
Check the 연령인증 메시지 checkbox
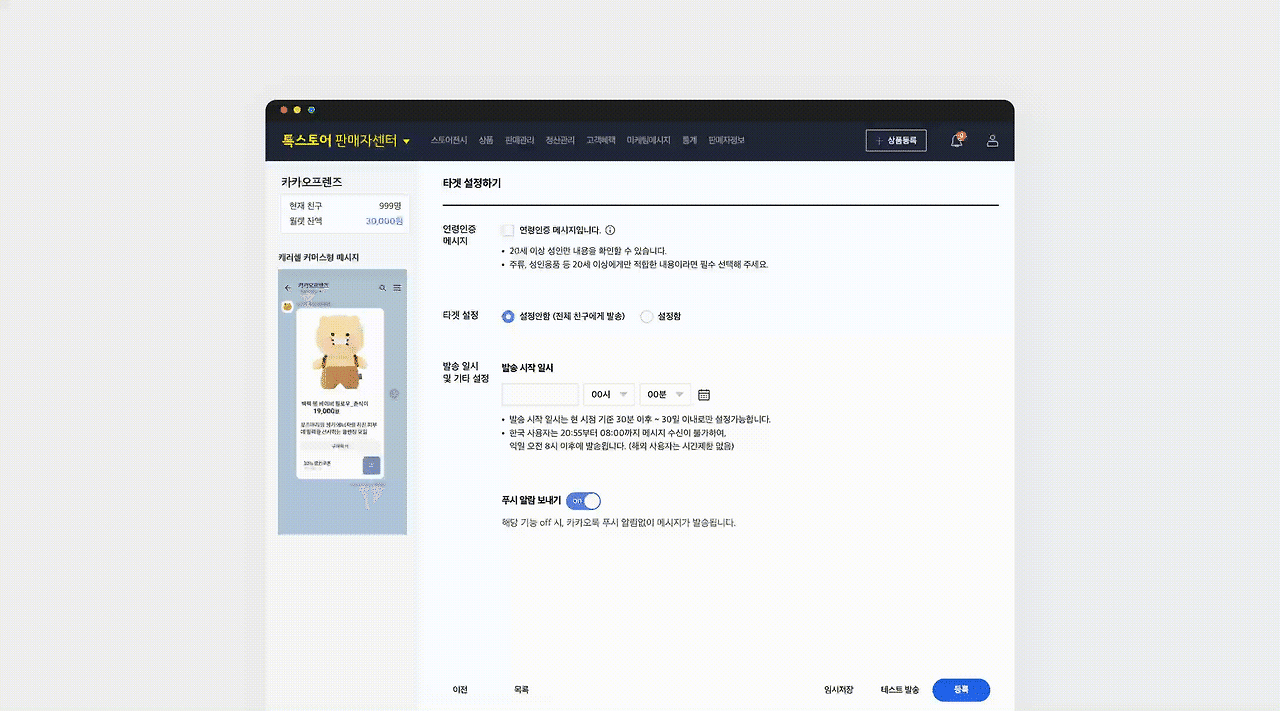[506, 229]
